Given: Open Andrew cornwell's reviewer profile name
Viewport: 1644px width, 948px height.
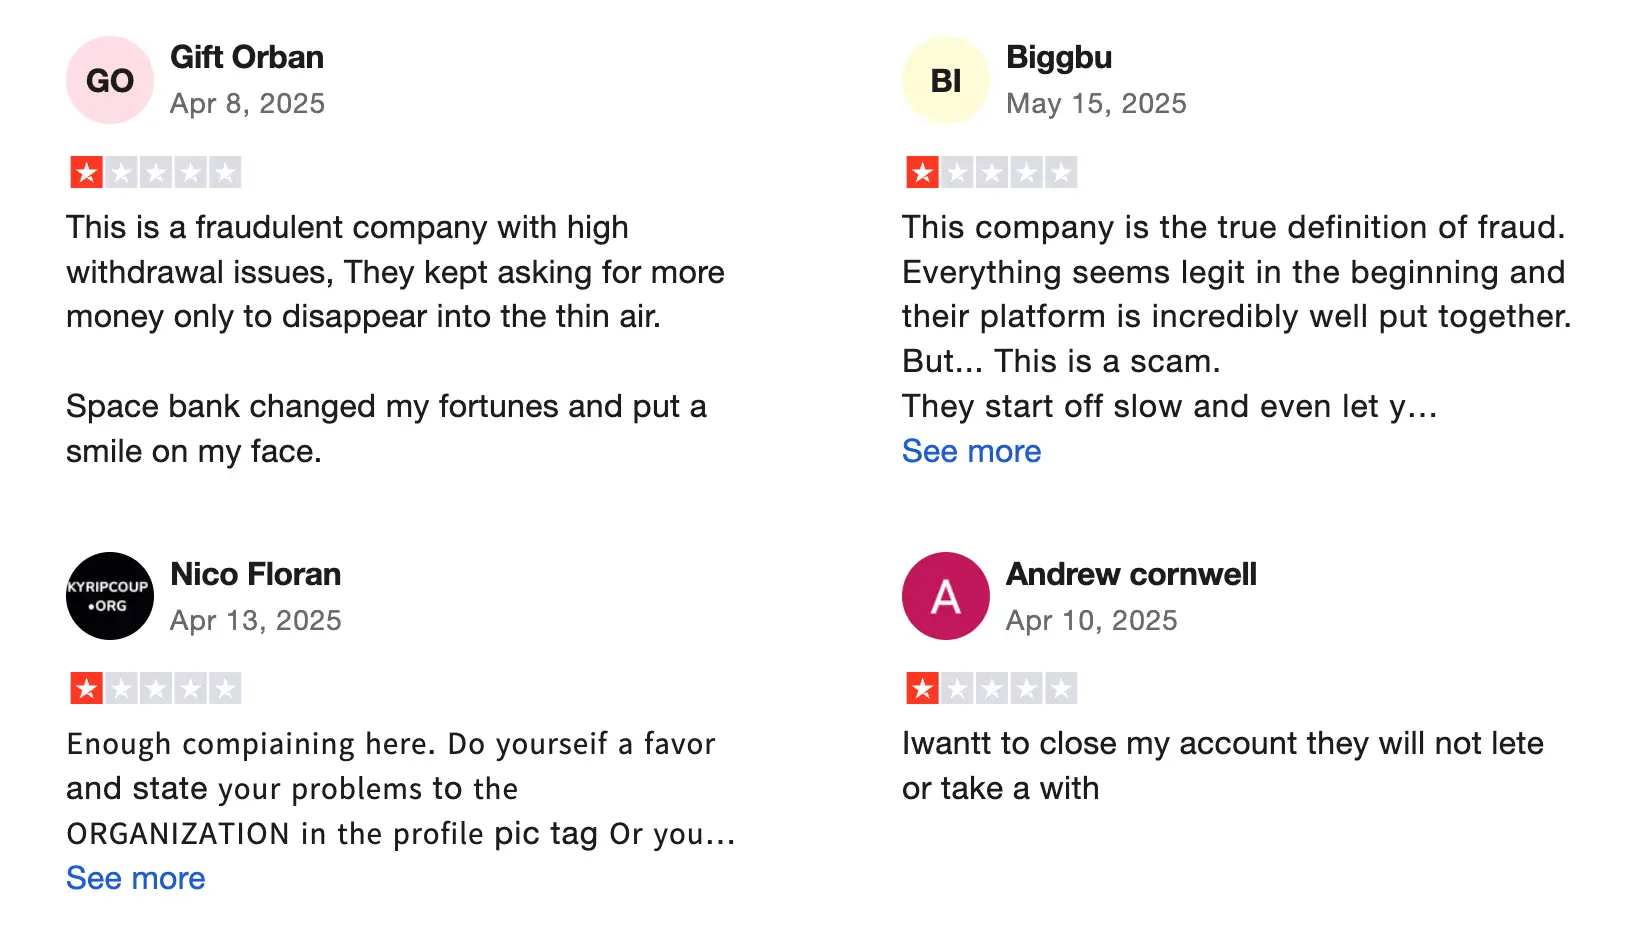Looking at the screenshot, I should click(x=1131, y=574).
